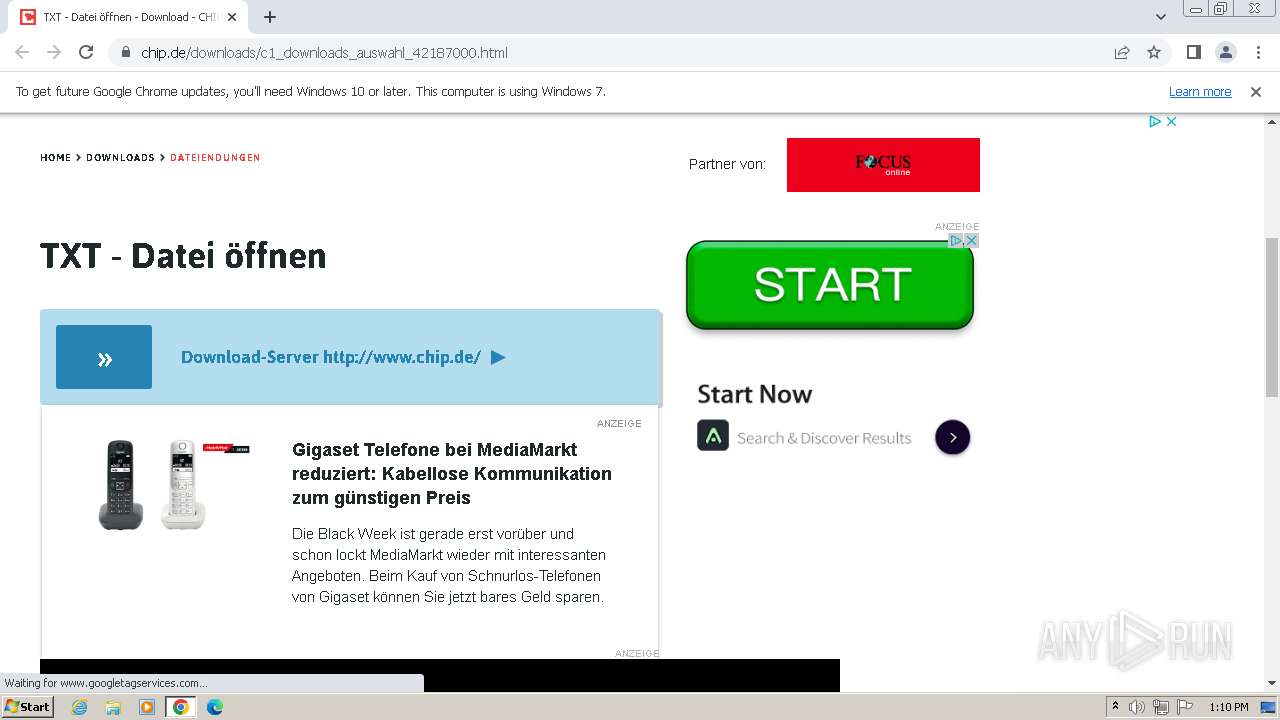
Task: Open the site security lock icon
Action: (x=125, y=52)
